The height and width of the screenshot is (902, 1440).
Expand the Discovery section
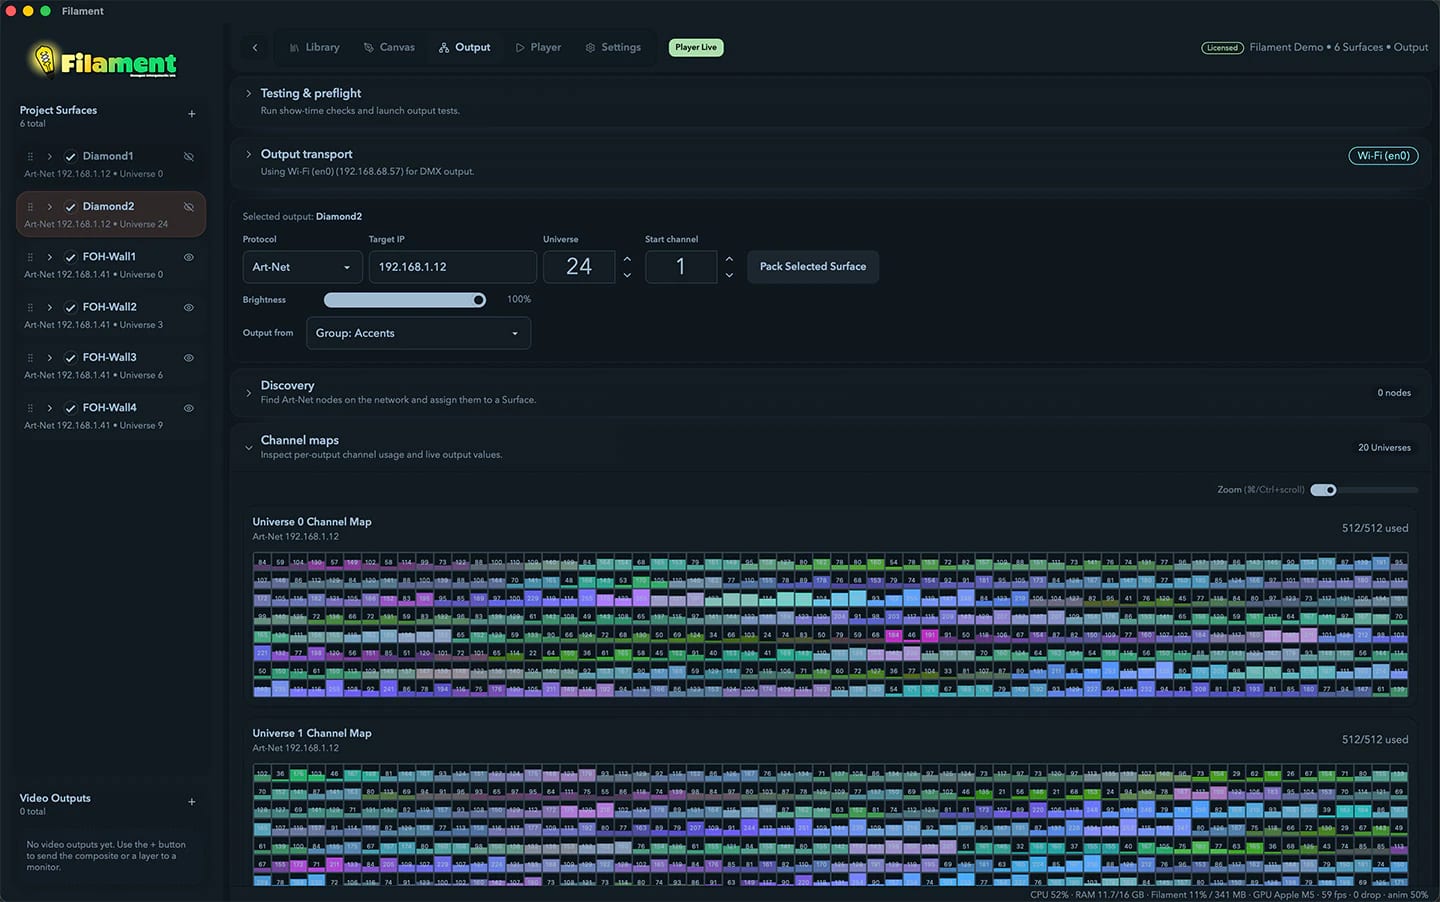tap(249, 393)
